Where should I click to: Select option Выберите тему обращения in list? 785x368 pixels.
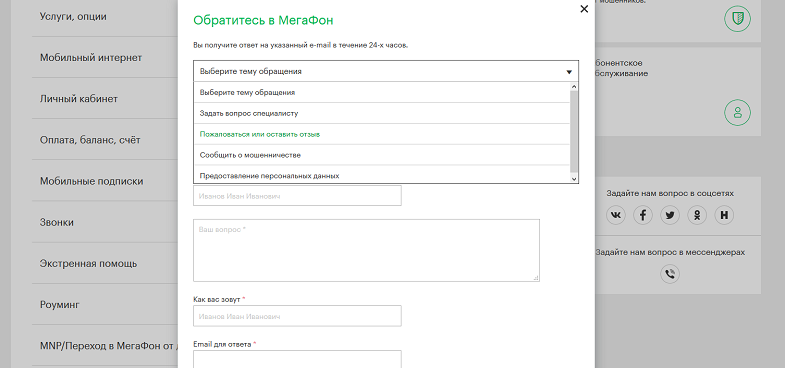click(382, 92)
